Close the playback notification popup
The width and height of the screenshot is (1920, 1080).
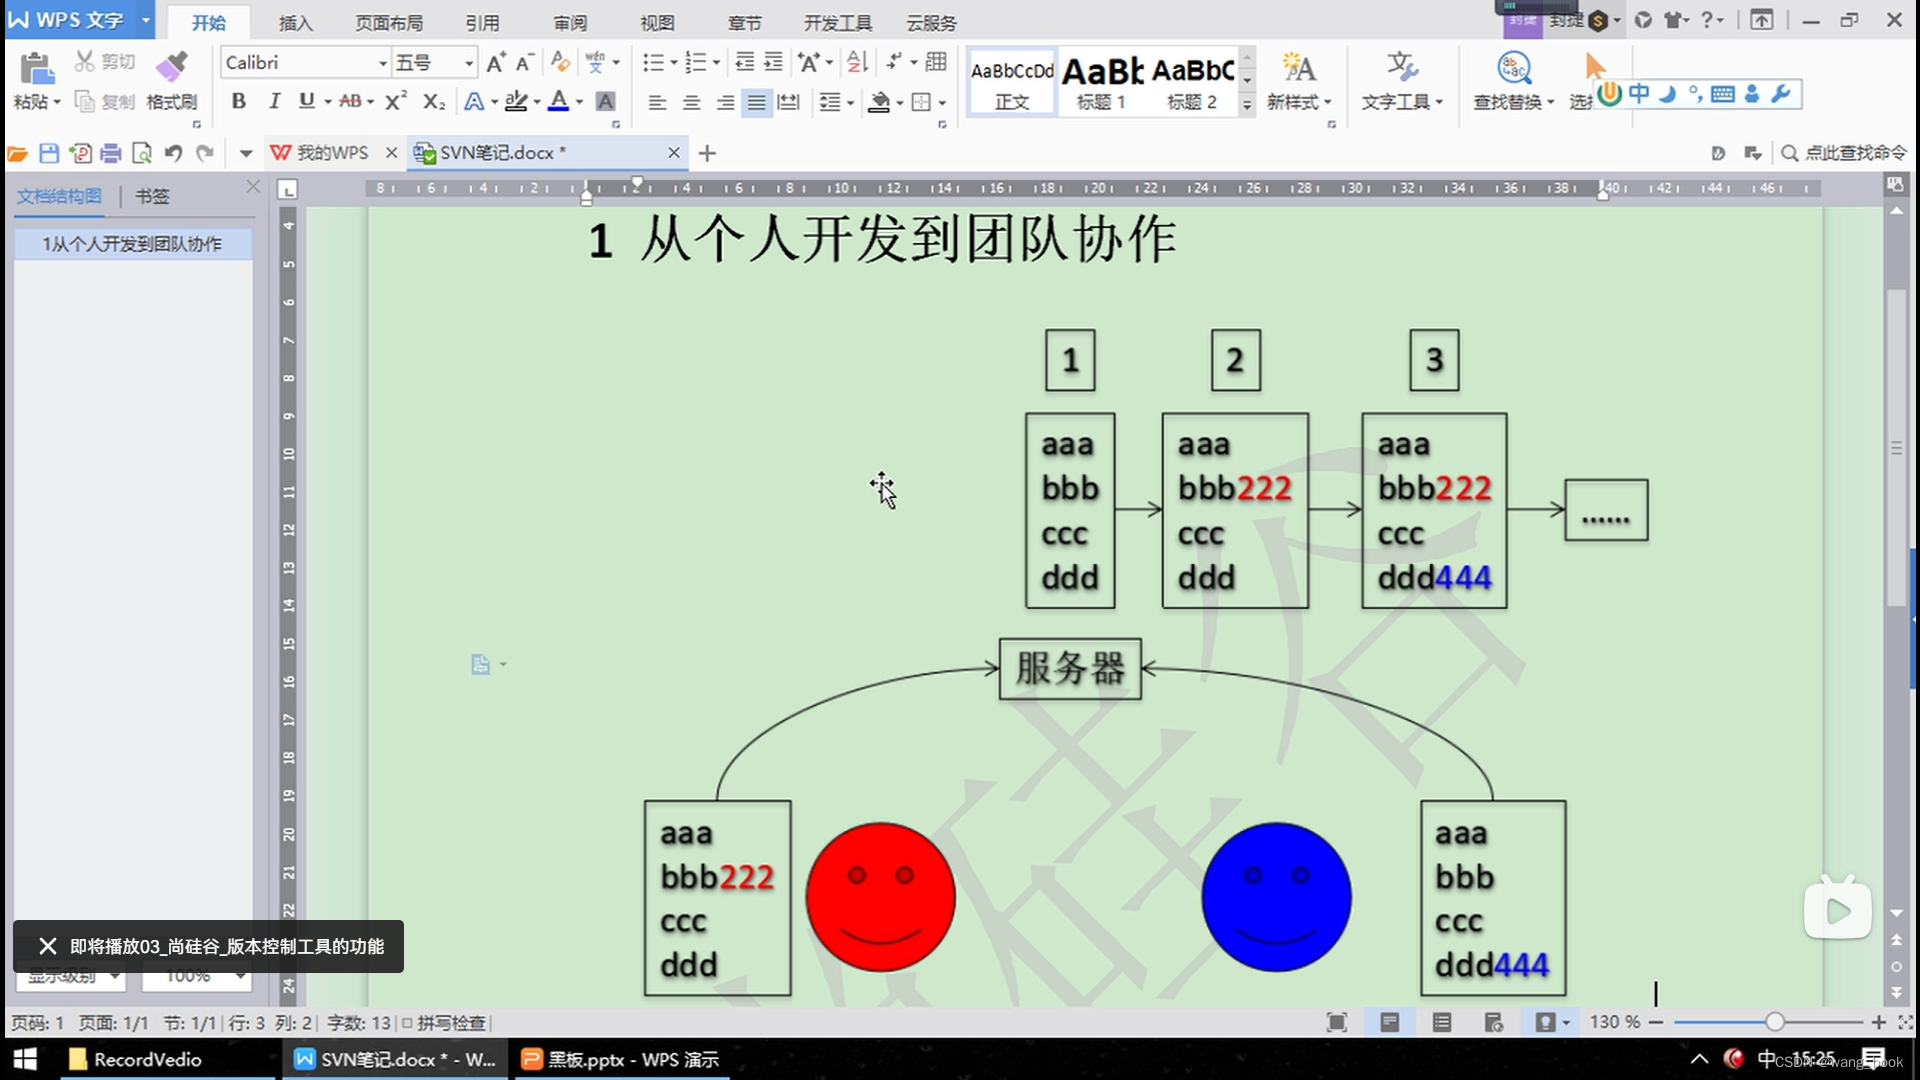46,945
